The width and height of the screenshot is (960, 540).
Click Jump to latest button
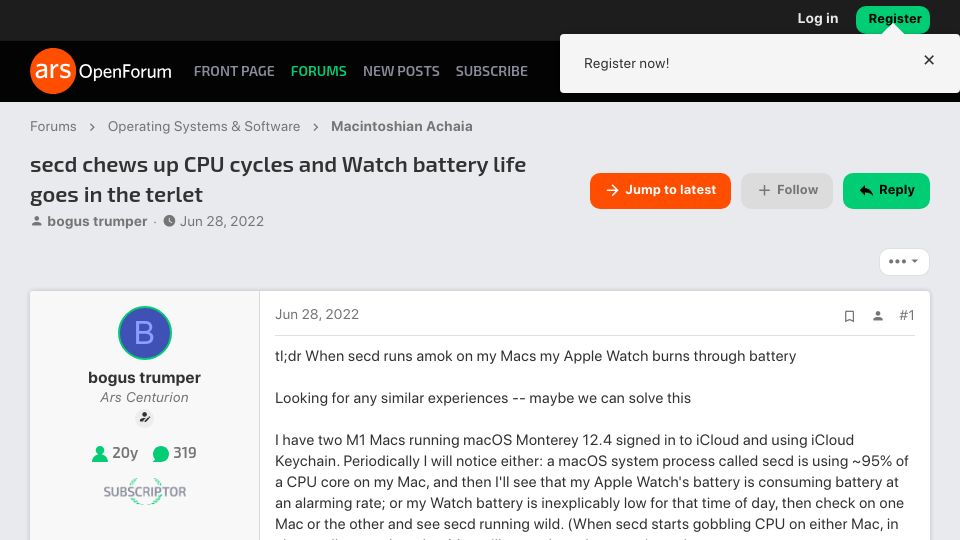660,190
